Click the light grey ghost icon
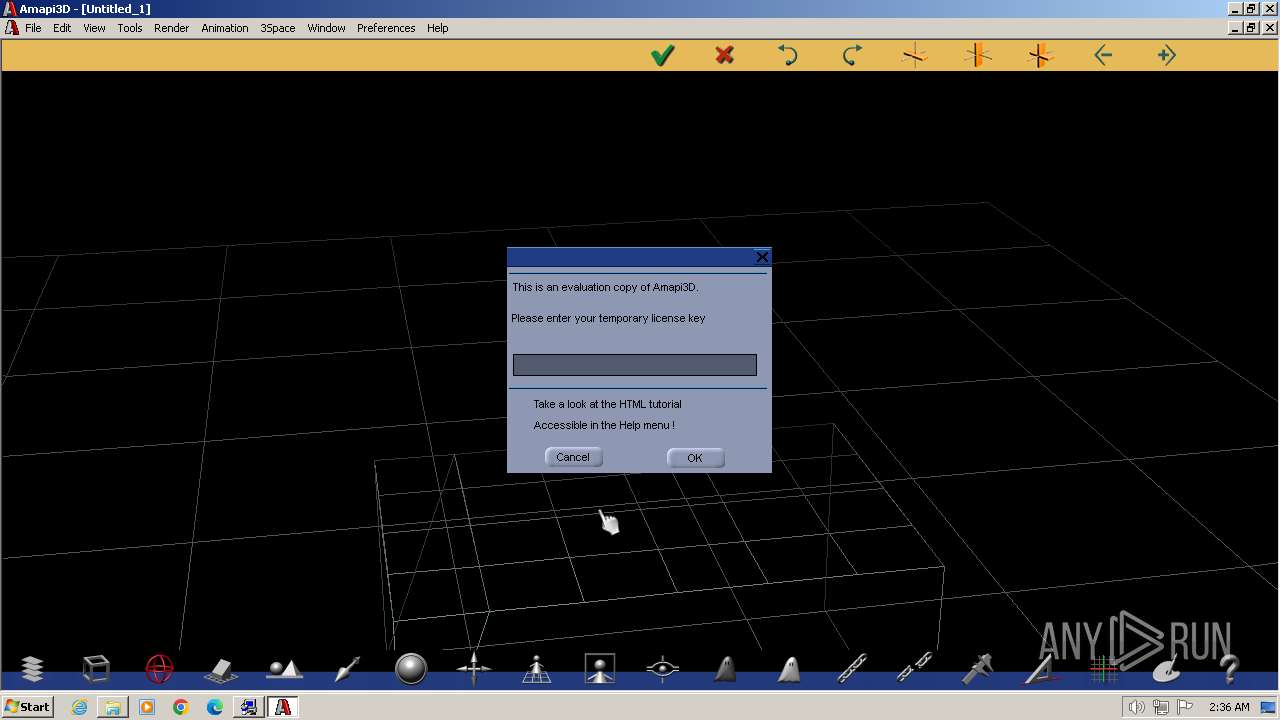Image resolution: width=1280 pixels, height=720 pixels. coord(789,669)
